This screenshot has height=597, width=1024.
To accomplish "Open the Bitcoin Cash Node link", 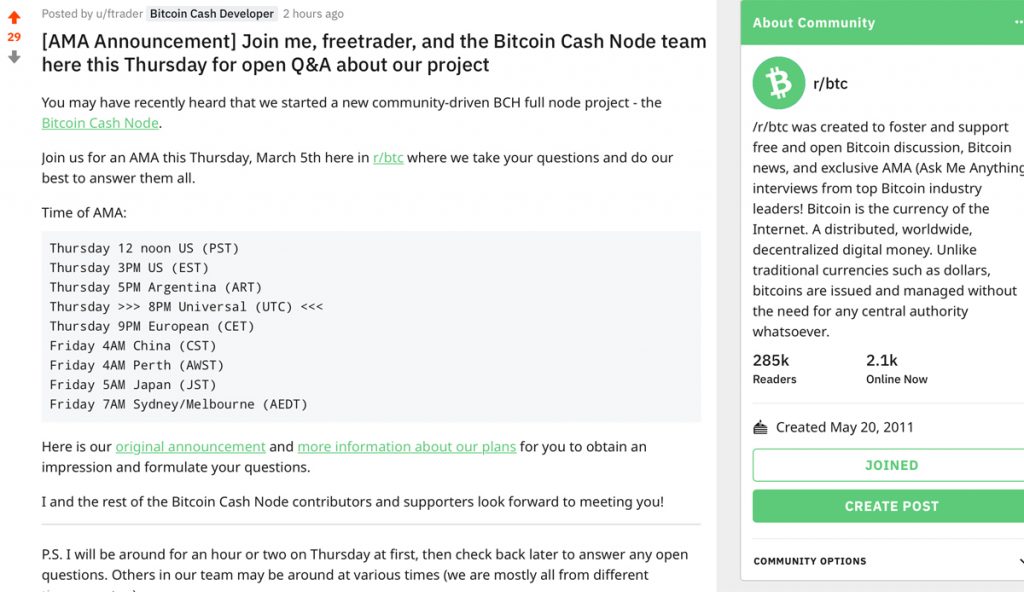I will (x=98, y=123).
